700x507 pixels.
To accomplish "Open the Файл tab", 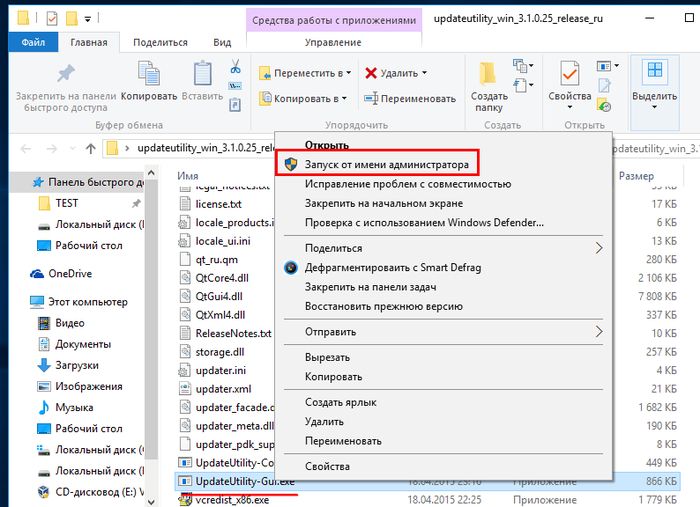I will [32, 43].
